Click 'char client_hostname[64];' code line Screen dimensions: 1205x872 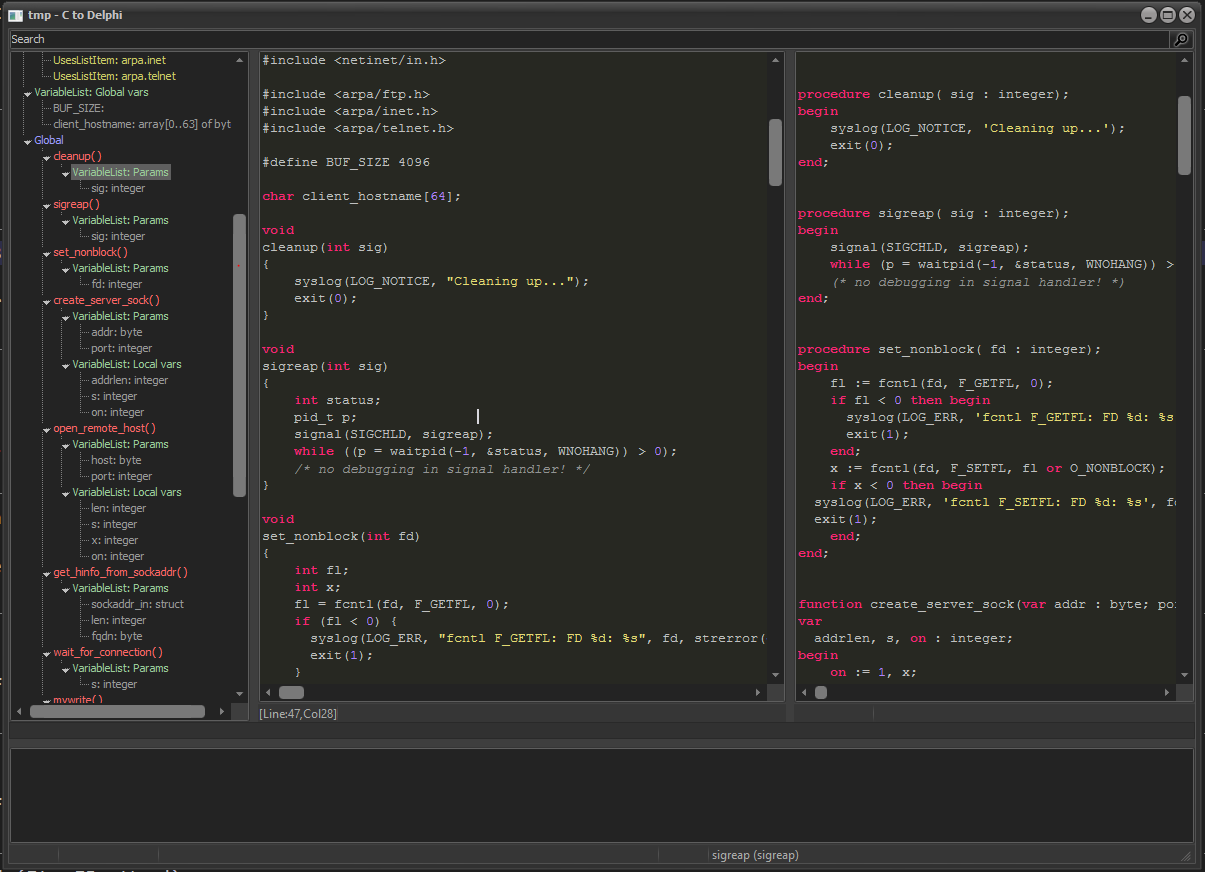click(362, 196)
